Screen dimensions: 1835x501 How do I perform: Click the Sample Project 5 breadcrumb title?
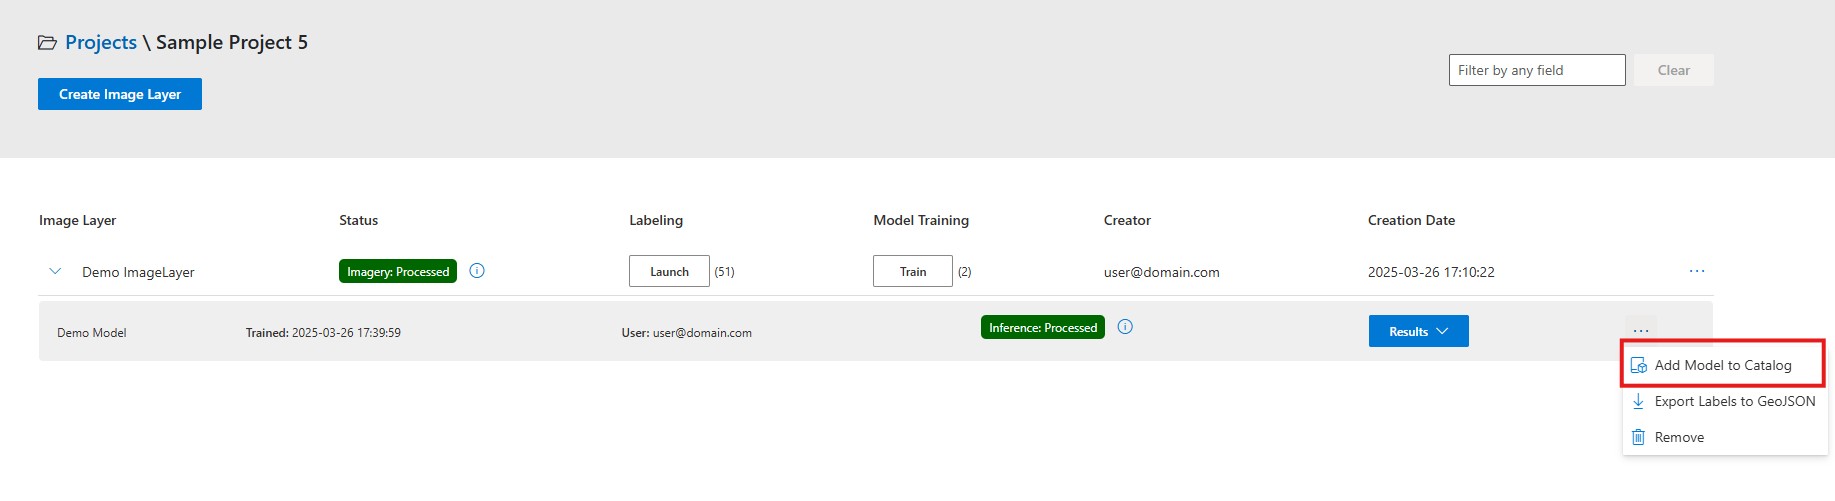[232, 42]
